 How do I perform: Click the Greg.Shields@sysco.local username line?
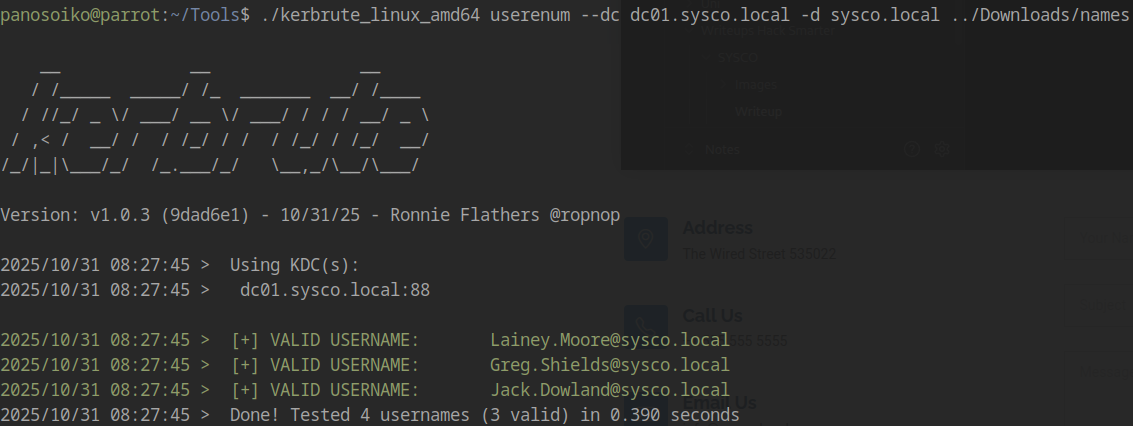[609, 365]
